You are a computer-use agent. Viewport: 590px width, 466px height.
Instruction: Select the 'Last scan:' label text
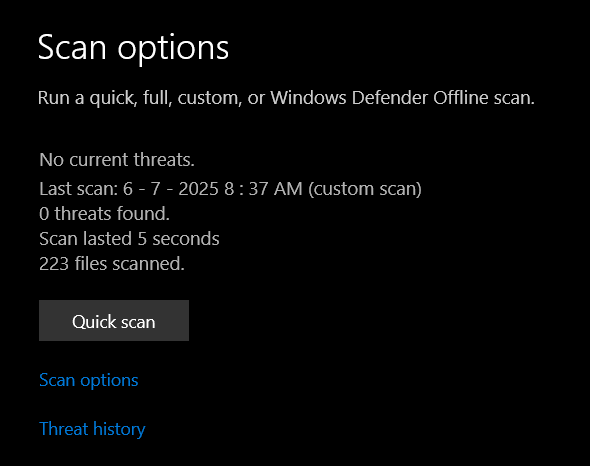pos(79,189)
